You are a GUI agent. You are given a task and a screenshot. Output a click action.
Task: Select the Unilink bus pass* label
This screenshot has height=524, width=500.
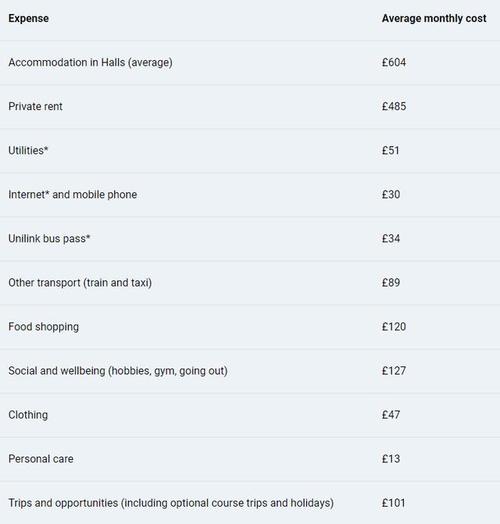(x=49, y=239)
